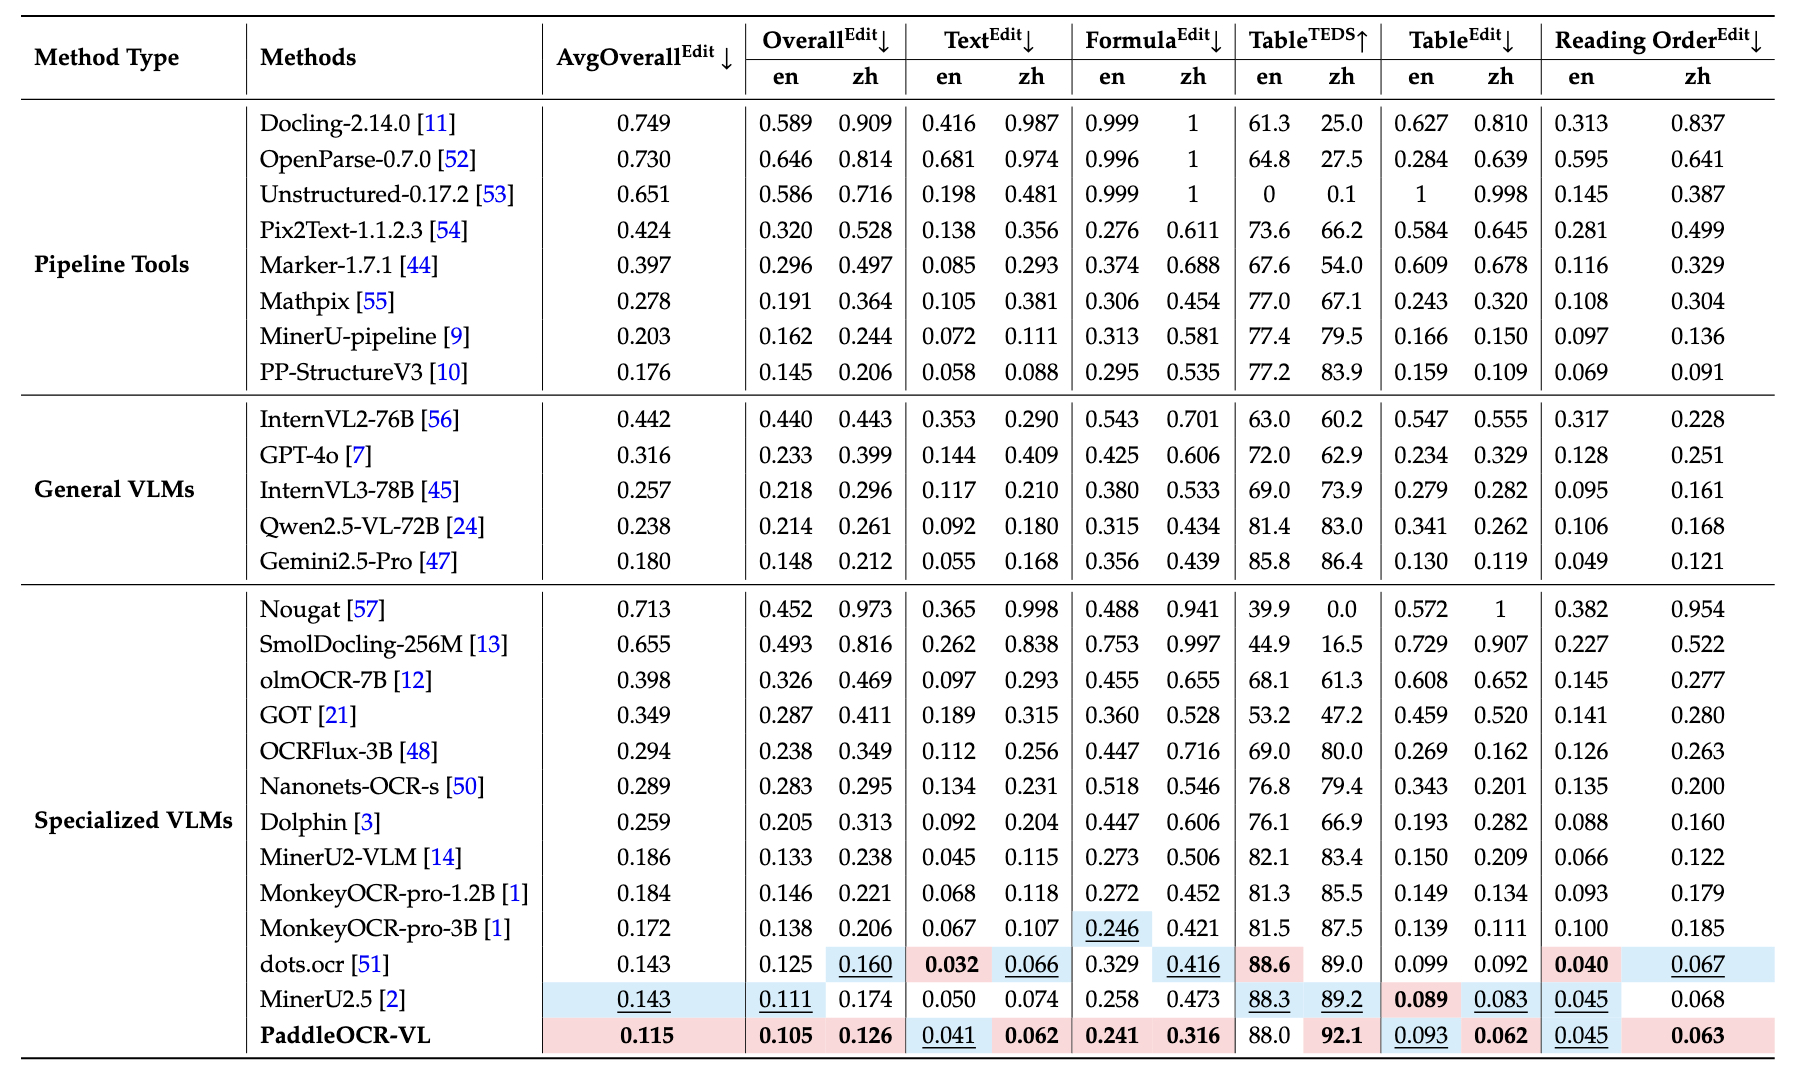Click reference 10 beside PP-StructureV3

click(449, 372)
